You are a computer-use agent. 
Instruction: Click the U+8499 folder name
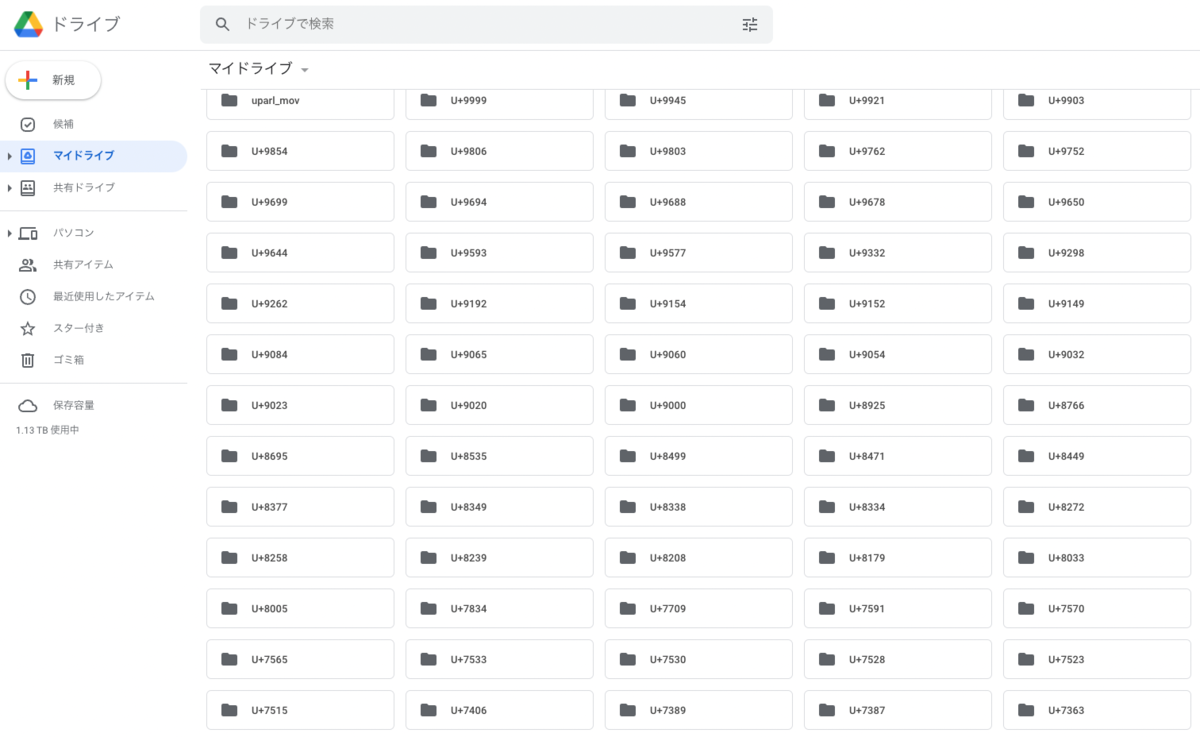point(668,457)
